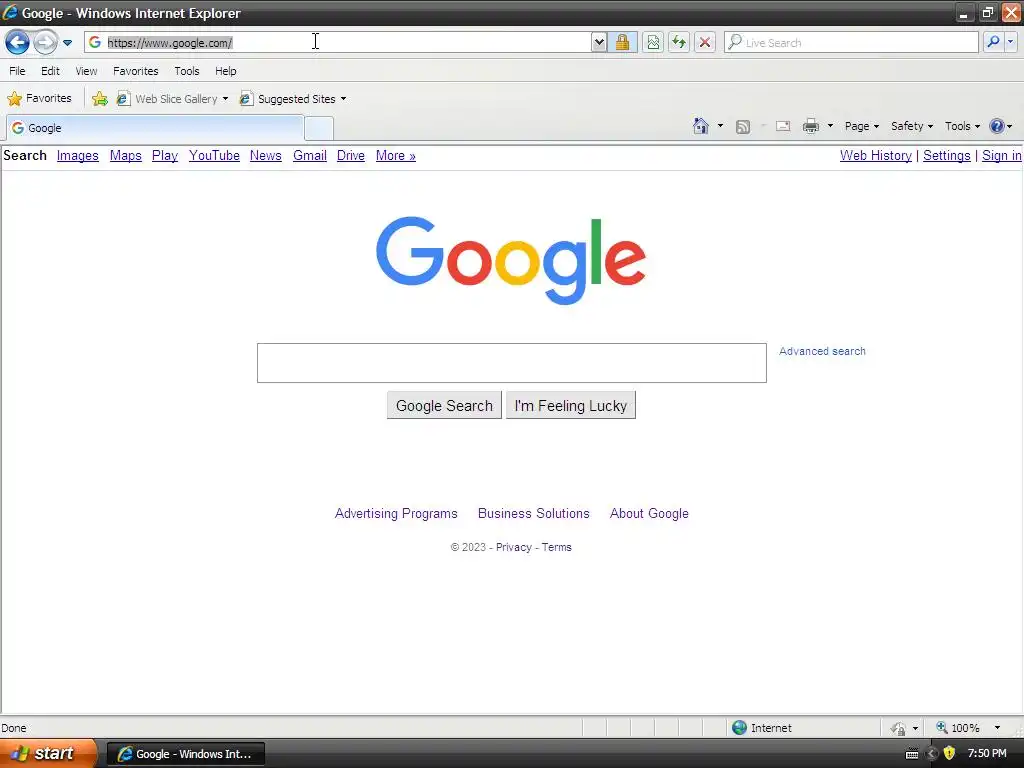Viewport: 1024px width, 768px height.
Task: Go back with the Back arrow button
Action: (x=18, y=42)
